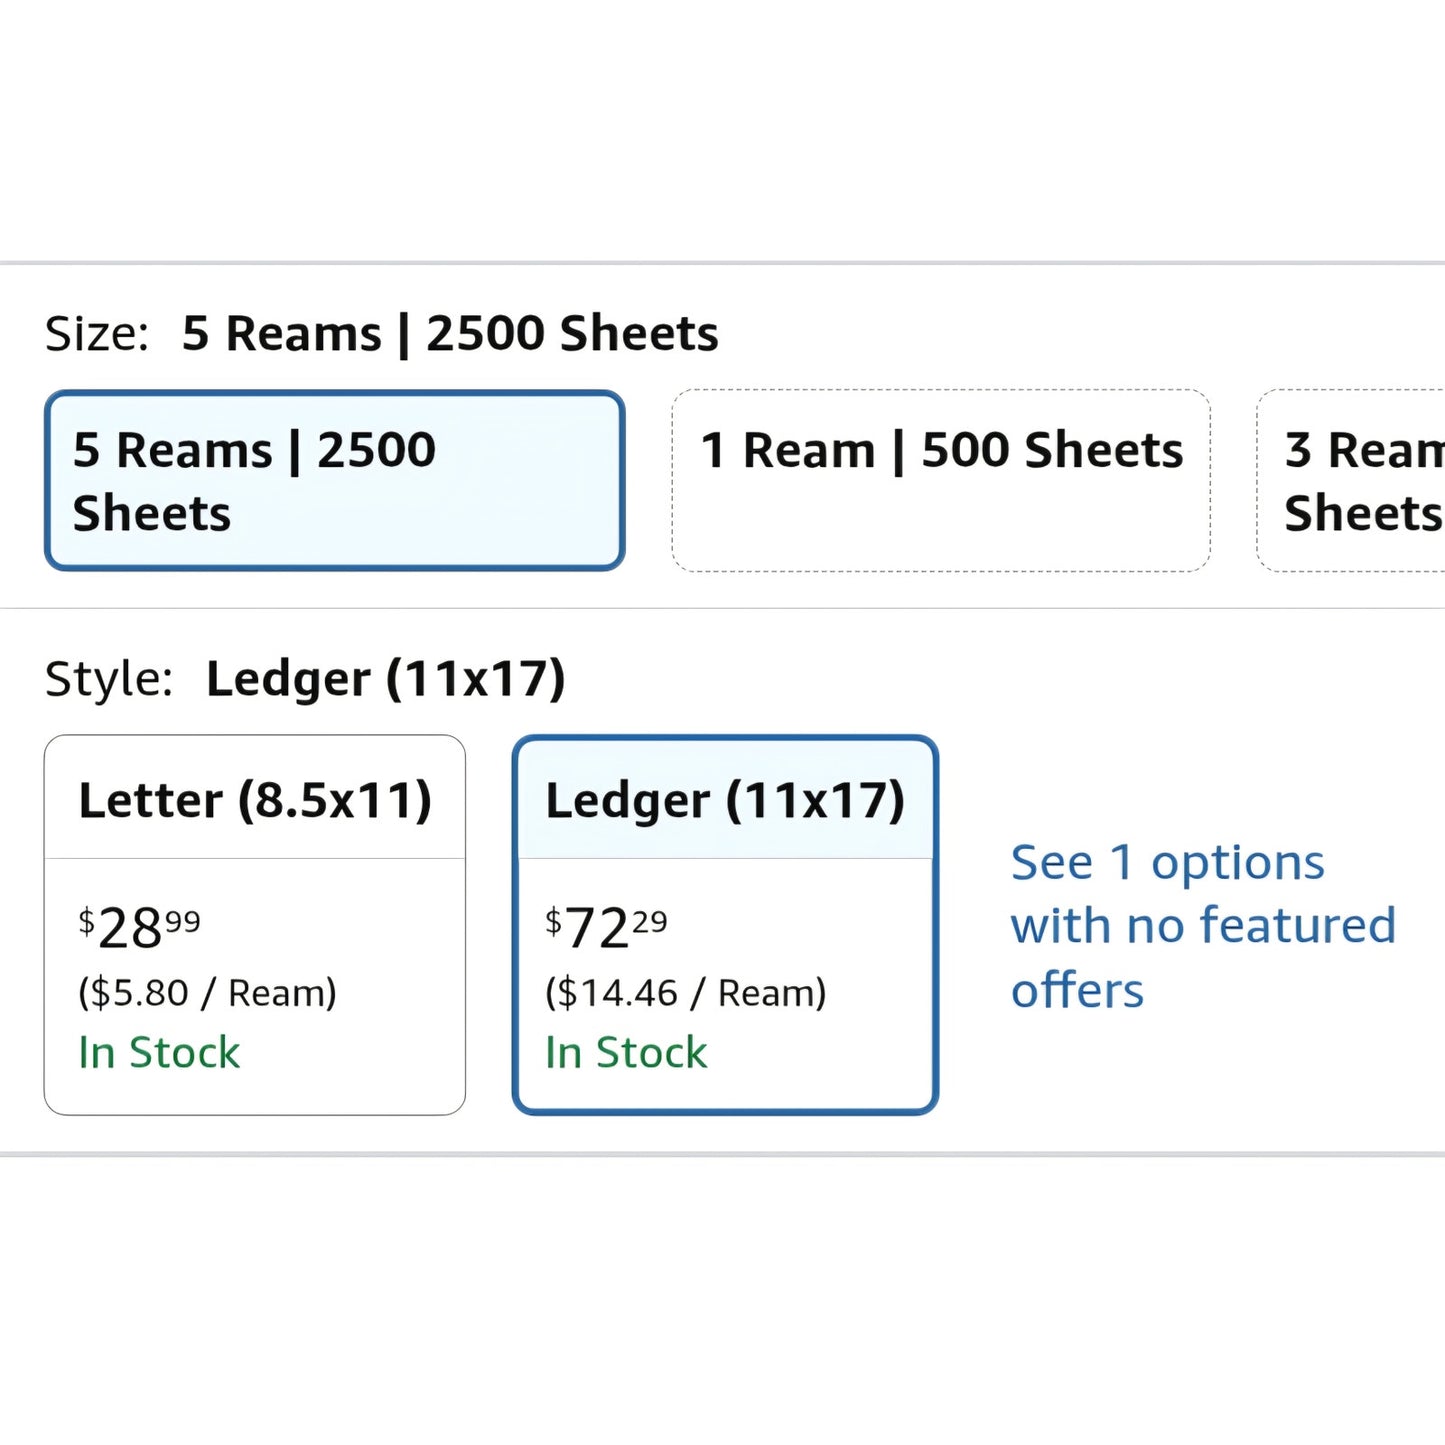
Task: Click the ($5.80 / Ream) unit price
Action: click(207, 993)
